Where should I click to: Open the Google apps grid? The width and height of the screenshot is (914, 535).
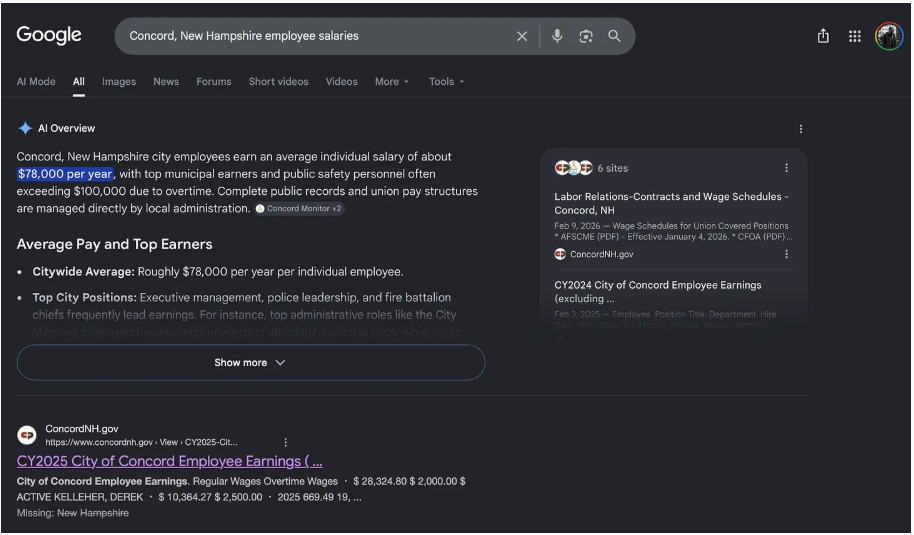click(855, 36)
